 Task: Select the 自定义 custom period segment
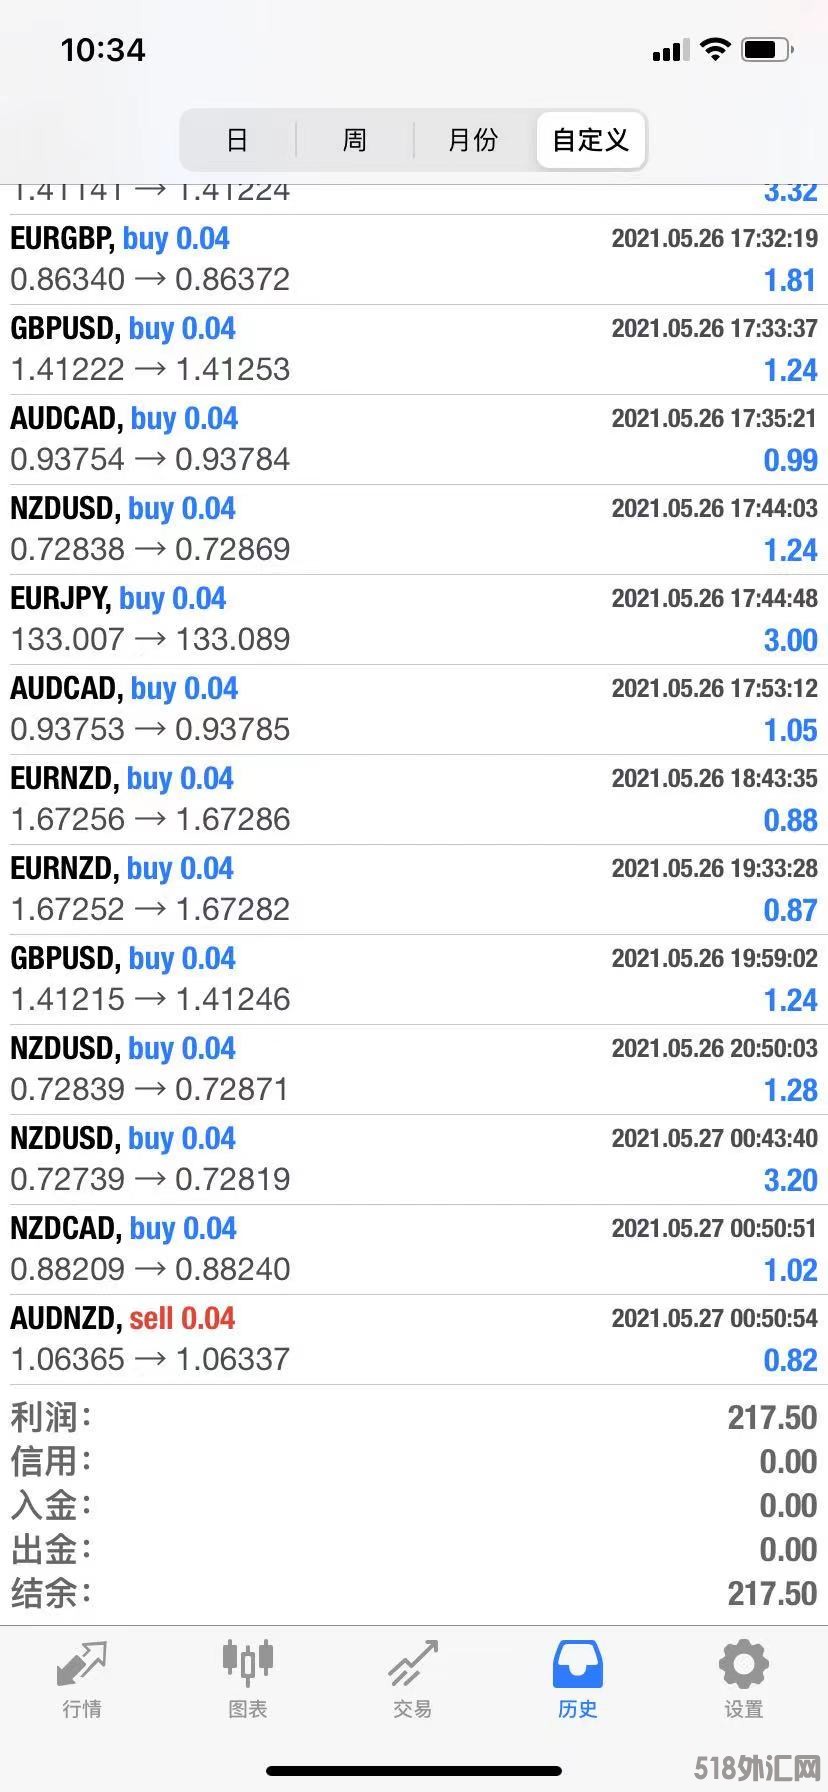591,140
